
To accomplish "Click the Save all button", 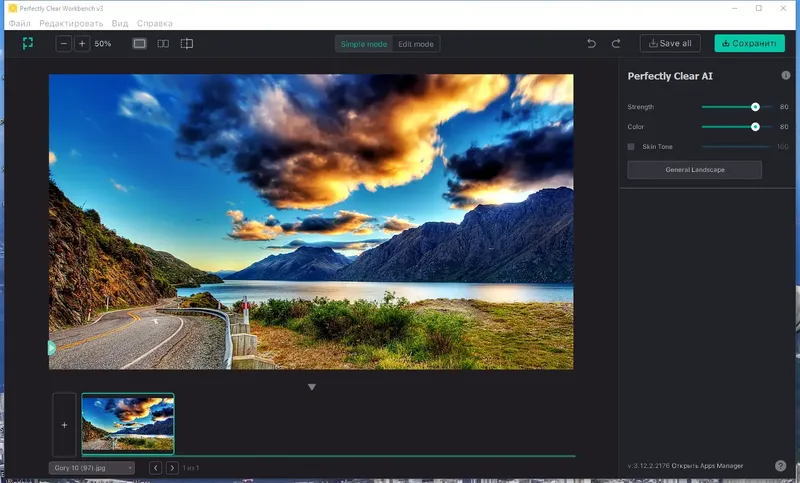I will point(670,44).
